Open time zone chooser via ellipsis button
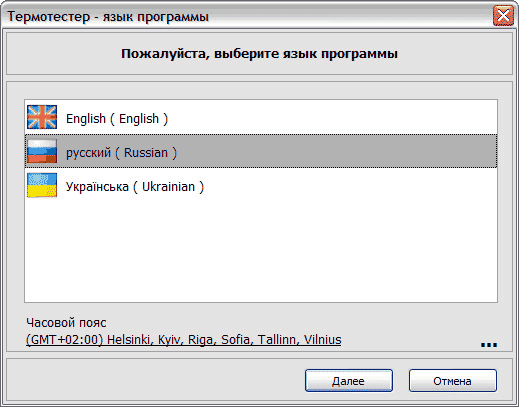The image size is (519, 407). (489, 345)
